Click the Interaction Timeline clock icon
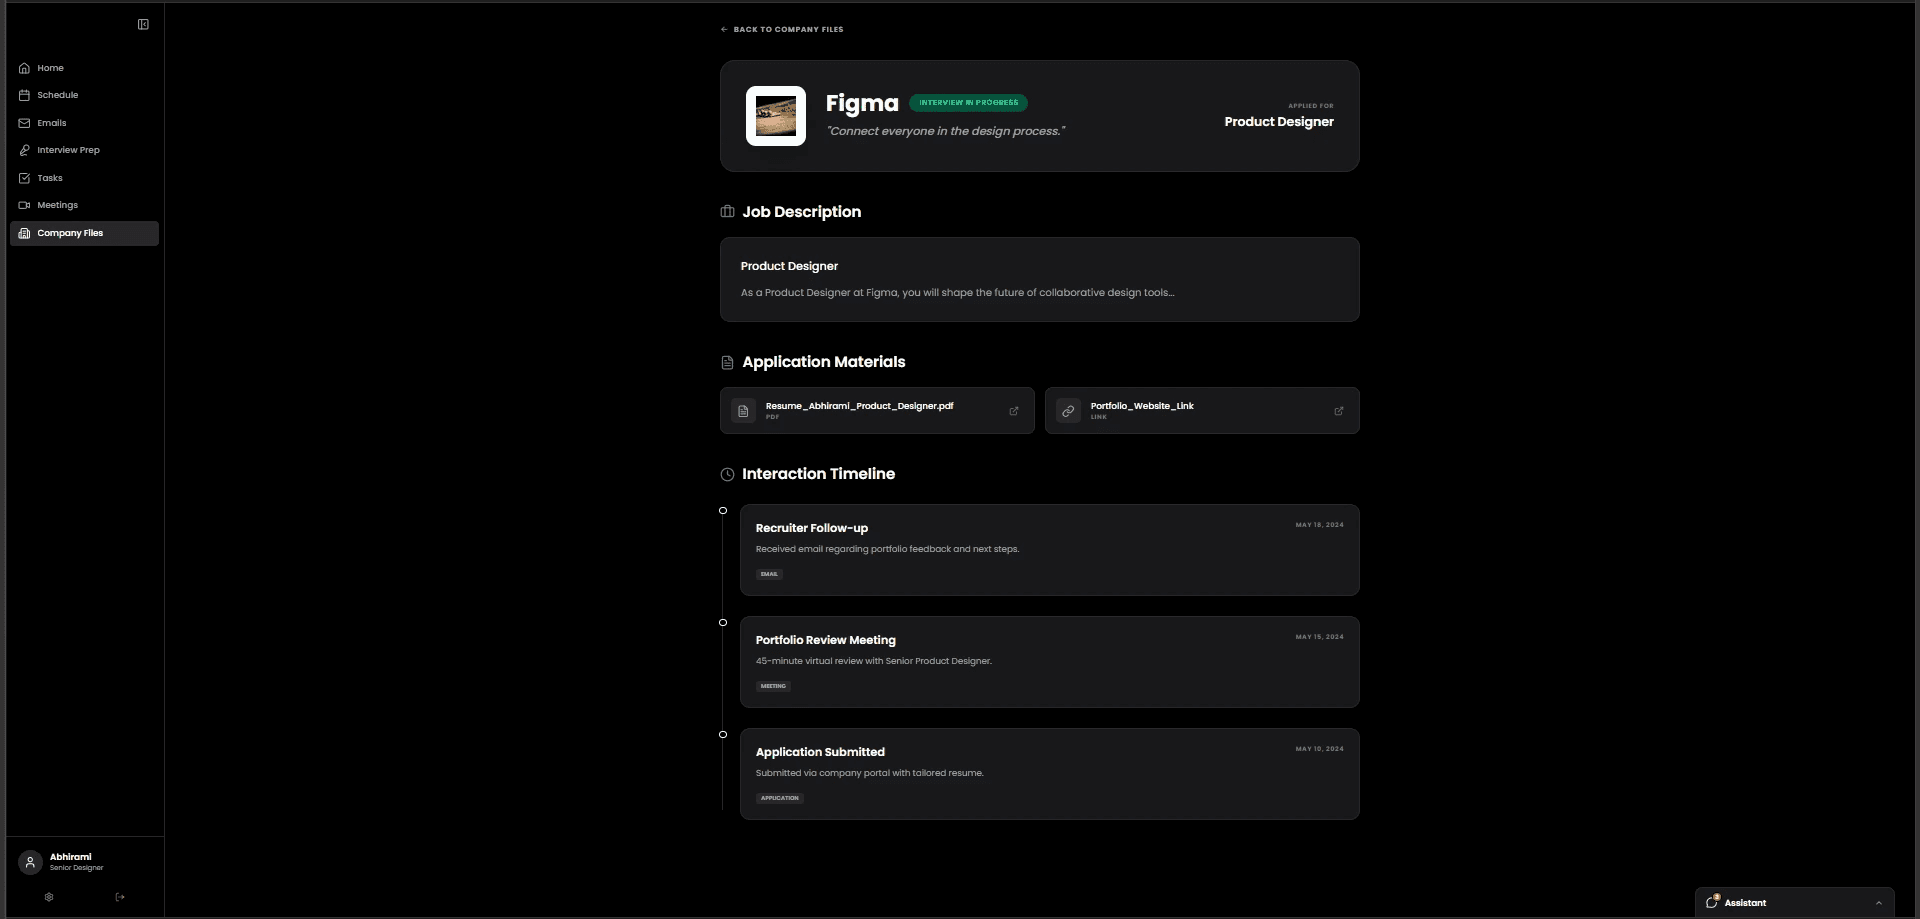Viewport: 1920px width, 919px height. click(727, 474)
